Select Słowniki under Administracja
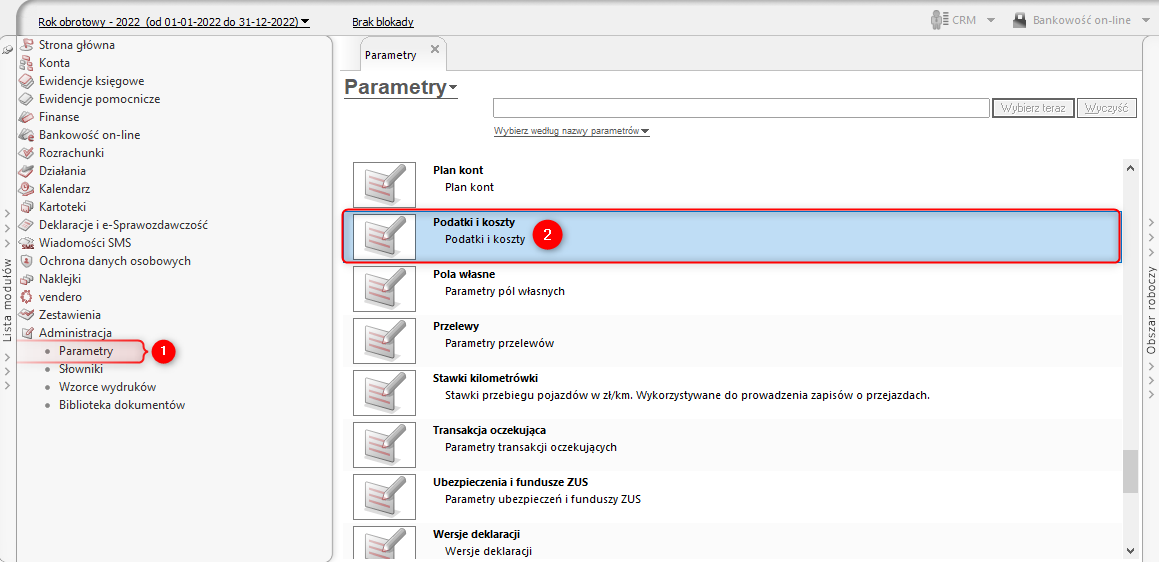The width and height of the screenshot is (1159, 562). (80, 369)
